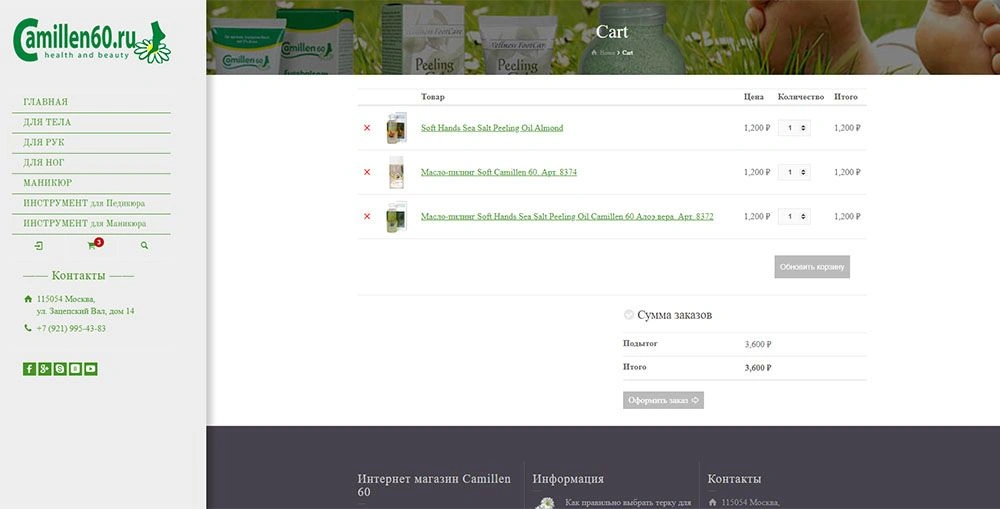1000x509 pixels.
Task: Open quantity dropdown for Арт. 8372 item
Action: 794,216
